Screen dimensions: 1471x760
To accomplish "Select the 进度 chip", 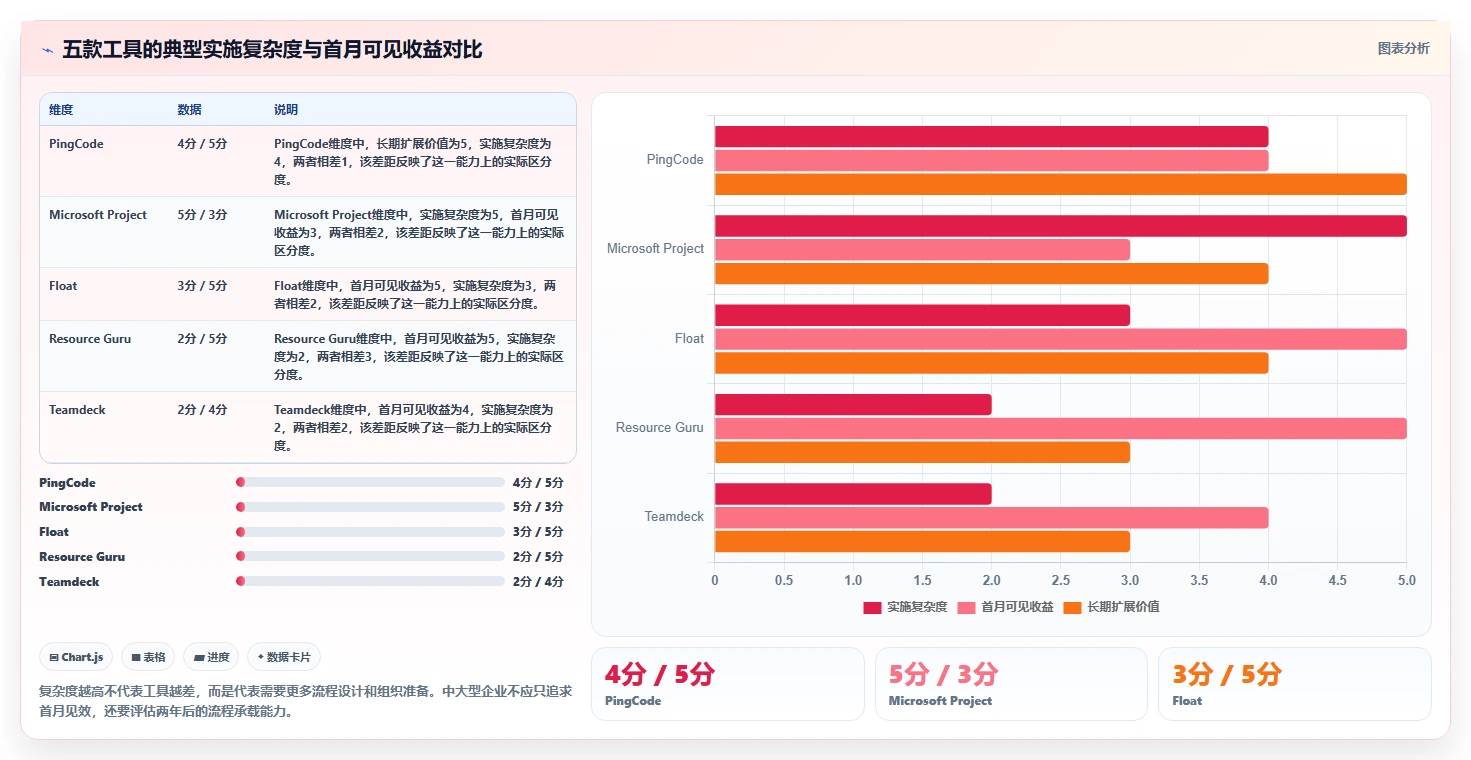I will coord(212,657).
